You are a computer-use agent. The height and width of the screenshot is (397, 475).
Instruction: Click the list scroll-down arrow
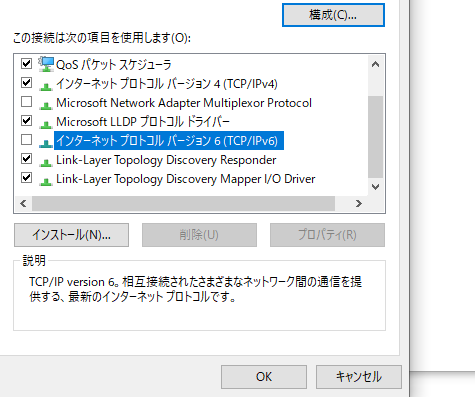pyautogui.click(x=376, y=187)
